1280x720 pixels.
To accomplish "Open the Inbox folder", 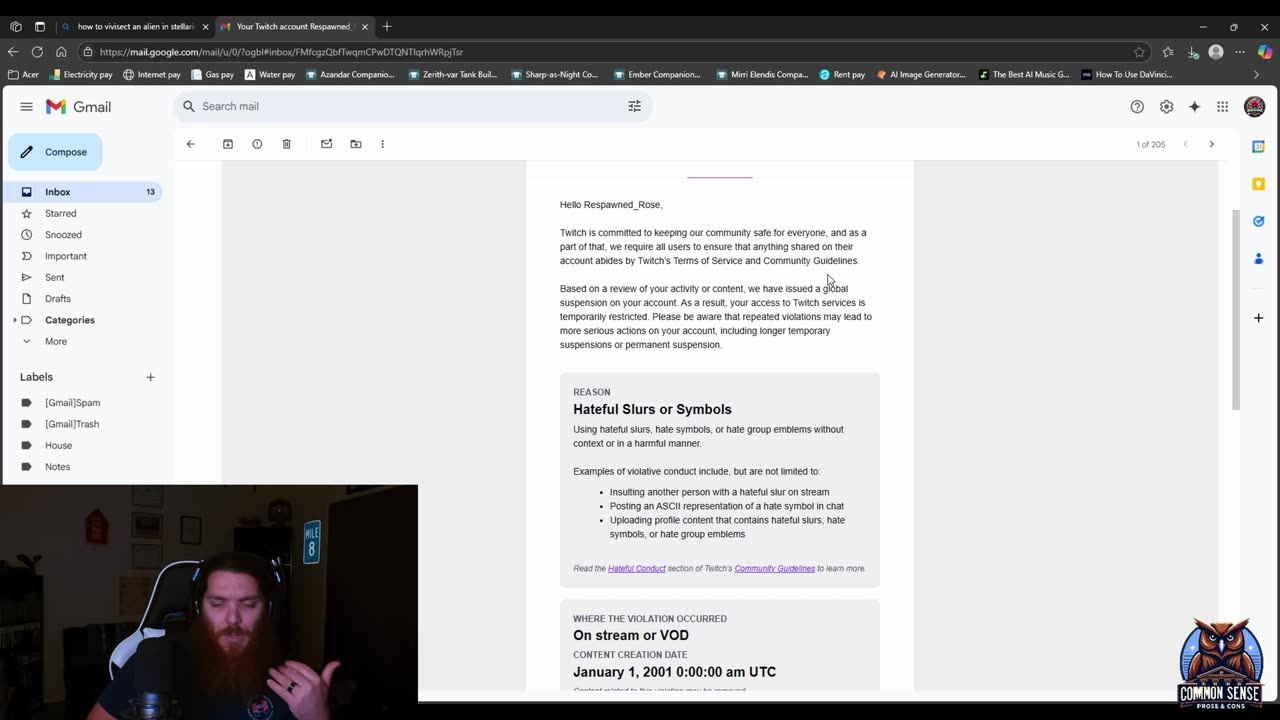I will tap(83, 192).
